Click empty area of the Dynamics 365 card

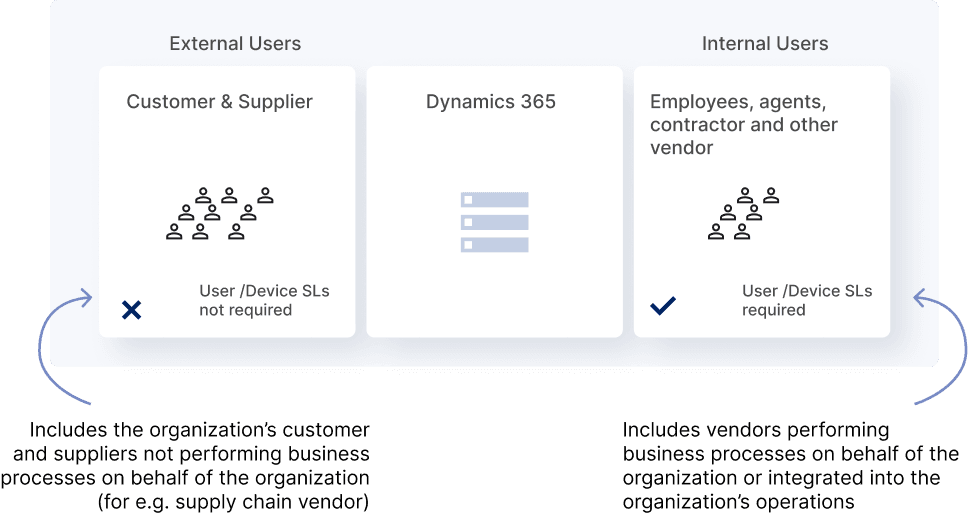490,300
